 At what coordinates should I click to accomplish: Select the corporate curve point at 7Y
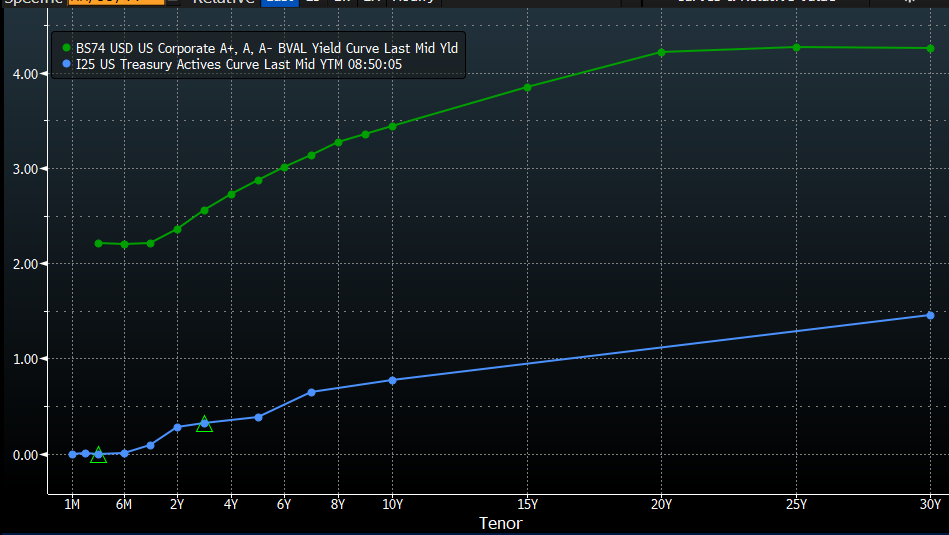point(311,156)
